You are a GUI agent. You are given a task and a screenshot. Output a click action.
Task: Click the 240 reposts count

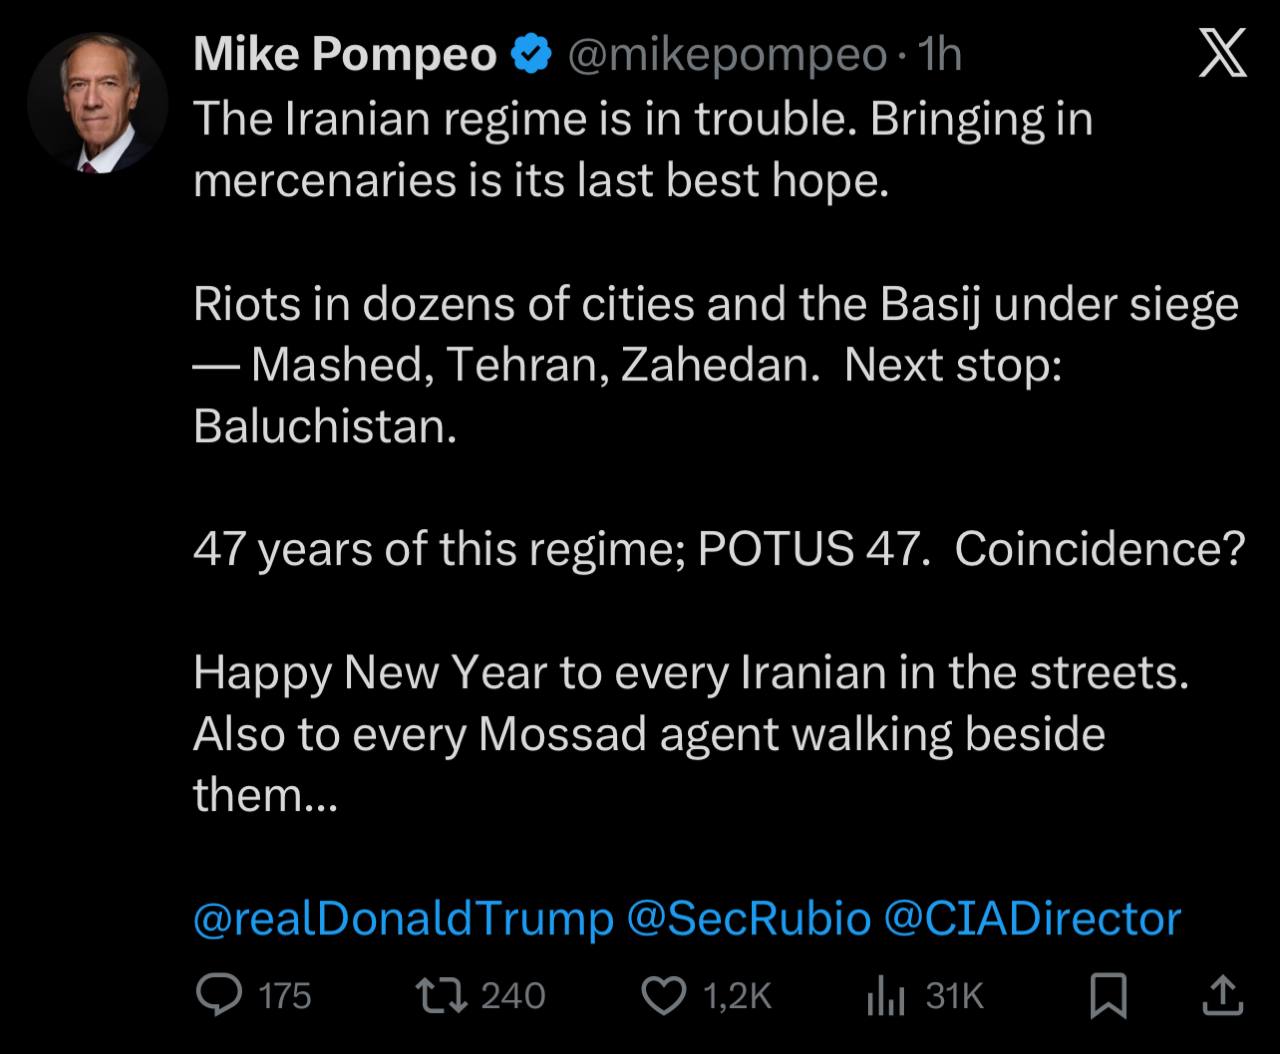point(513,995)
